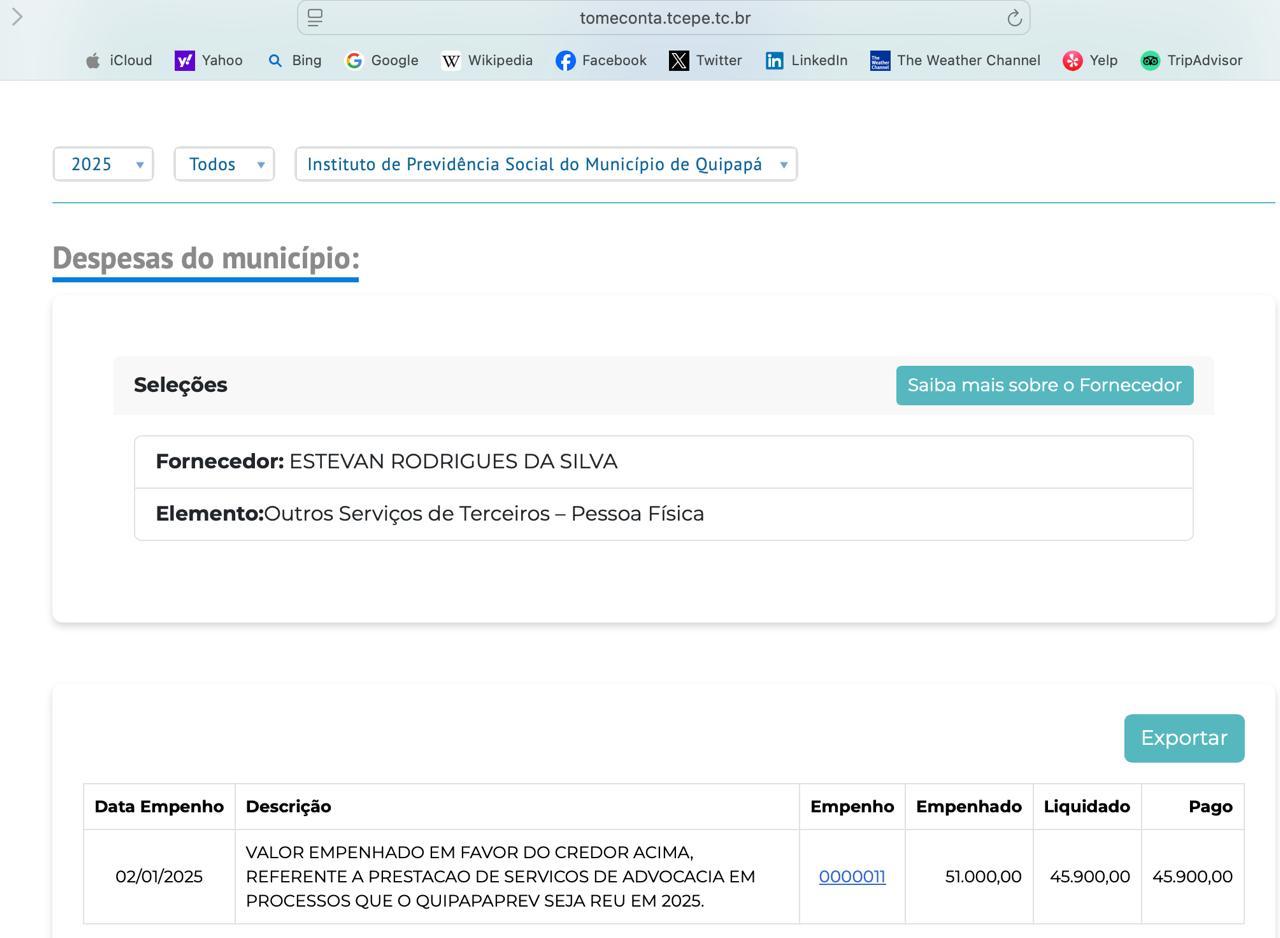
Task: Click the page reload icon in address bar
Action: [1013, 18]
